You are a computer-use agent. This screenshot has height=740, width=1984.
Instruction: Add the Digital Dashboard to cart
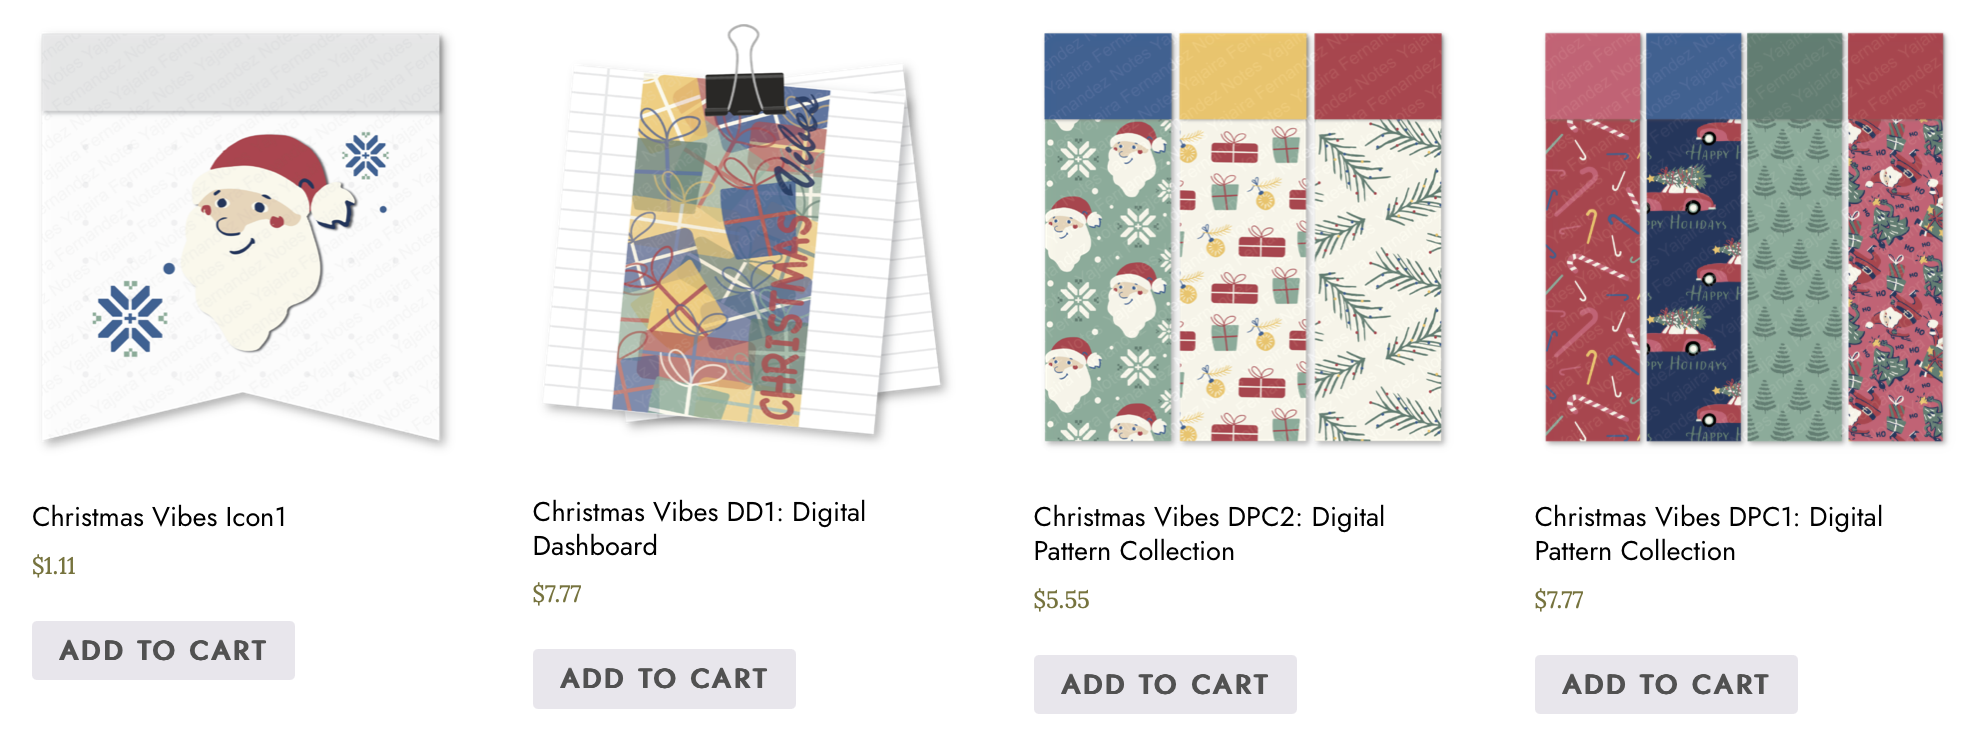click(x=664, y=678)
